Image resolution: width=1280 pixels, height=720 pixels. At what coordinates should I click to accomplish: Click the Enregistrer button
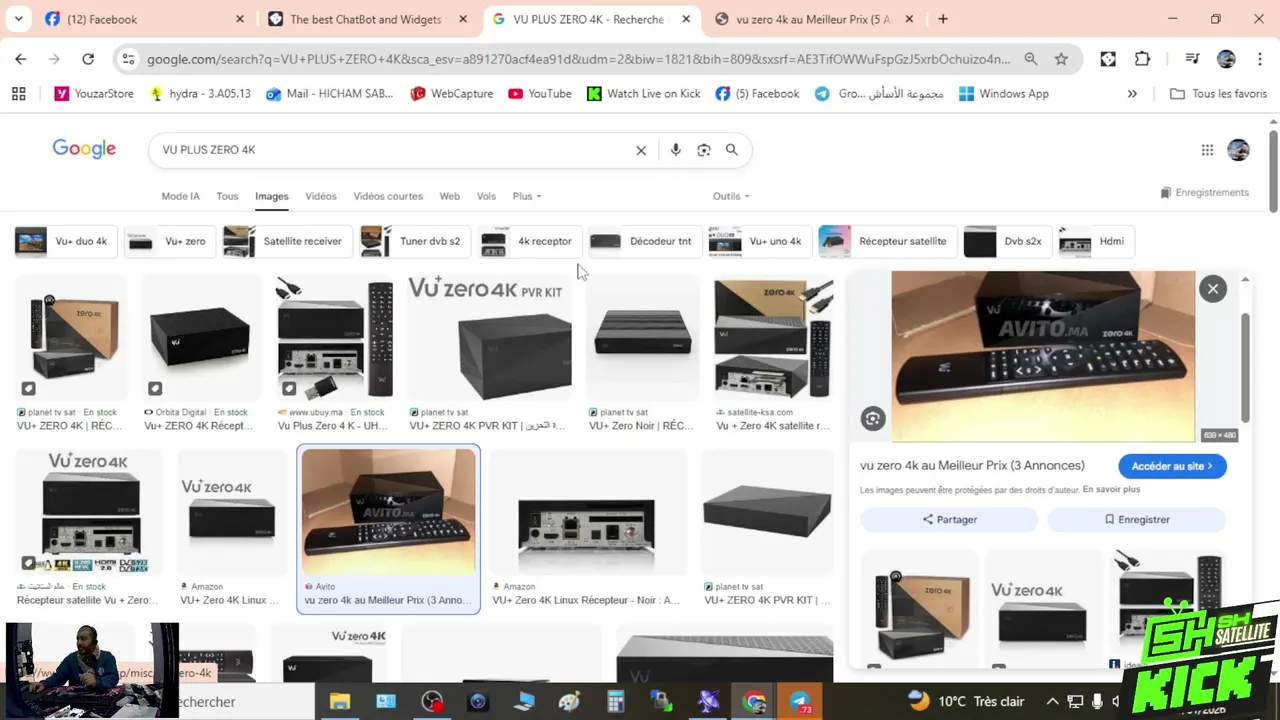tap(1136, 520)
